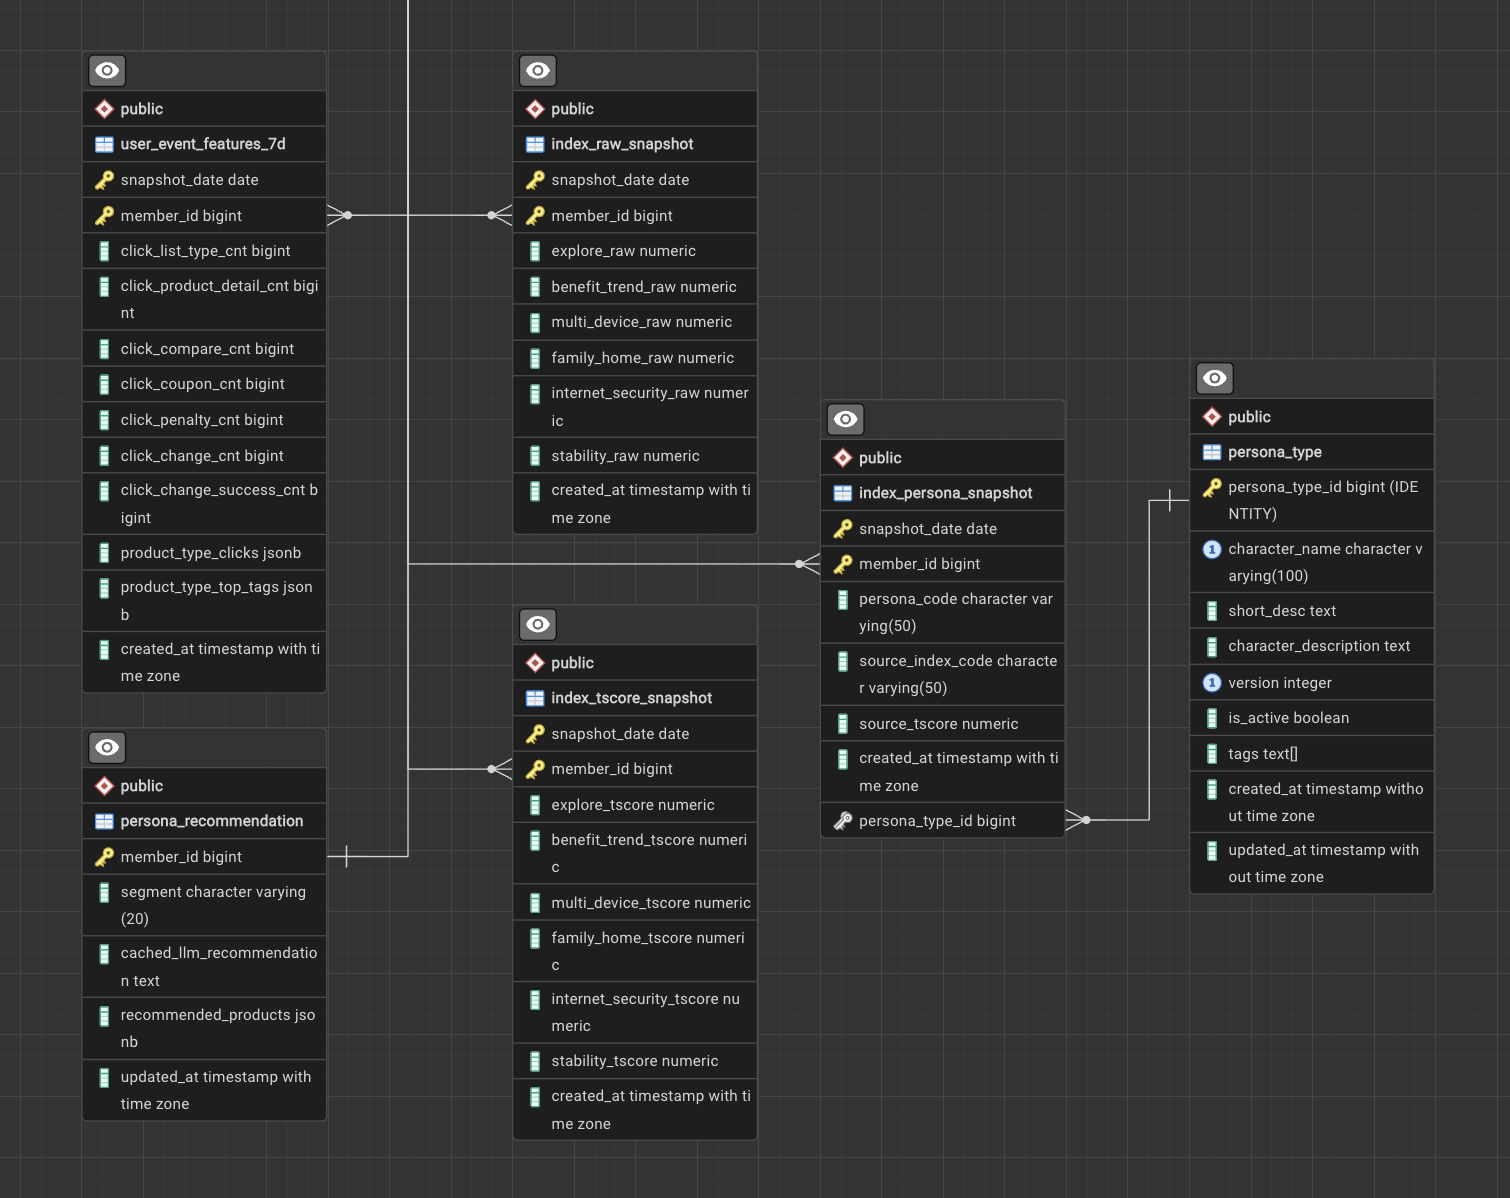Toggle eye icon on persona_type table
The height and width of the screenshot is (1198, 1510).
[1215, 379]
